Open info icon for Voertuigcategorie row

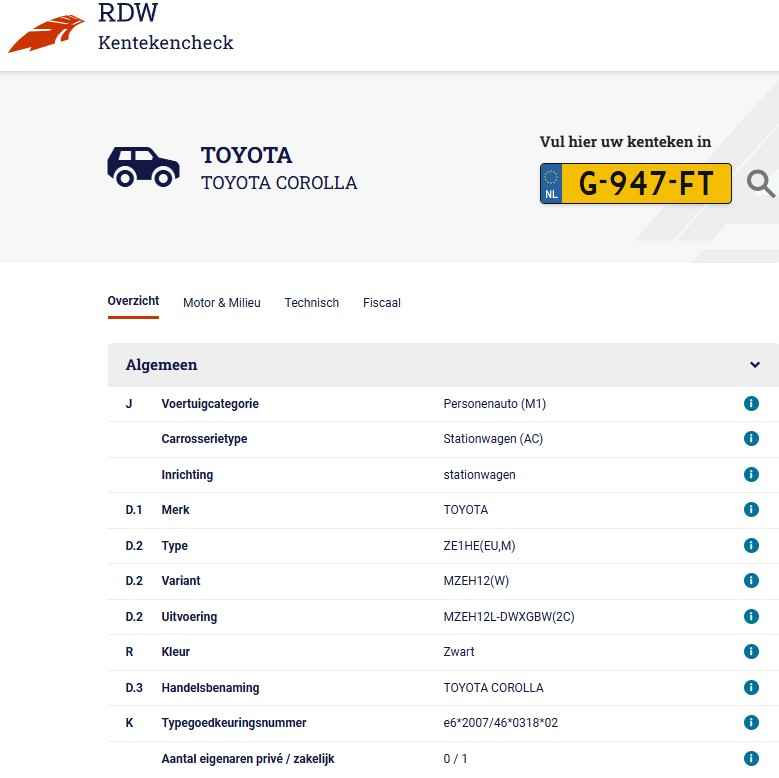pyautogui.click(x=751, y=404)
